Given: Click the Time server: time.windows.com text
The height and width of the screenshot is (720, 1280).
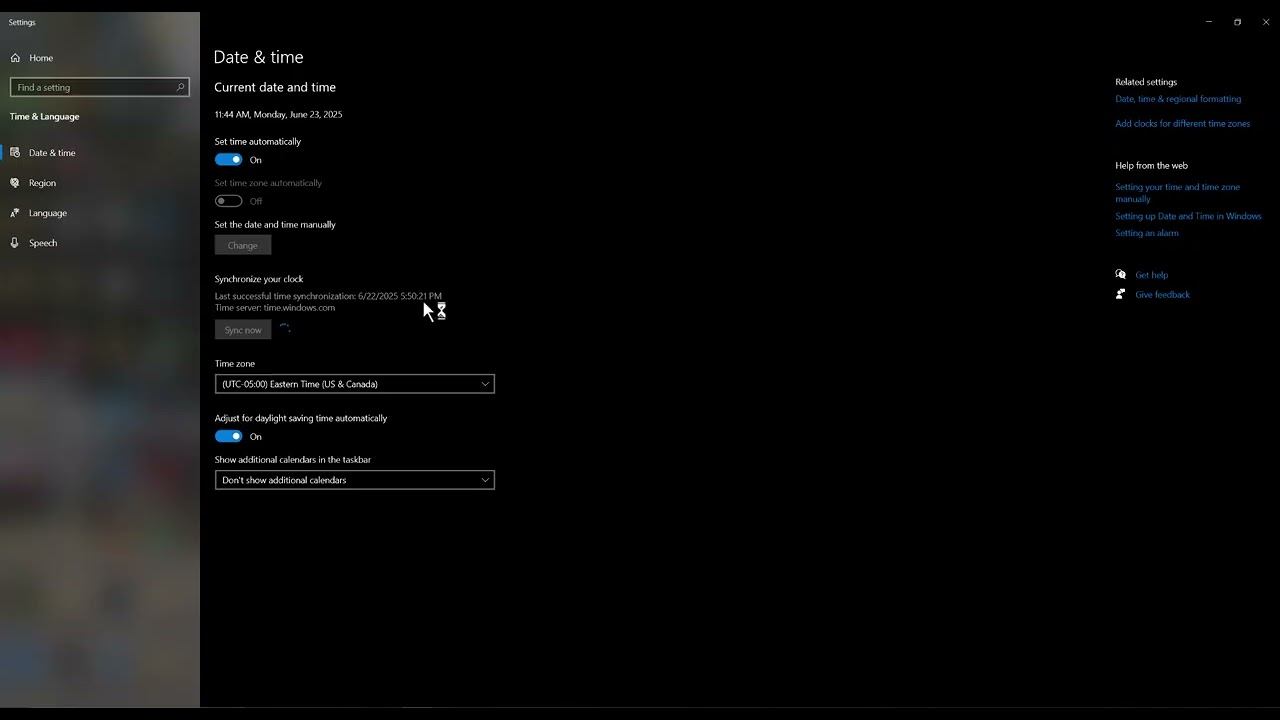Looking at the screenshot, I should (x=275, y=308).
